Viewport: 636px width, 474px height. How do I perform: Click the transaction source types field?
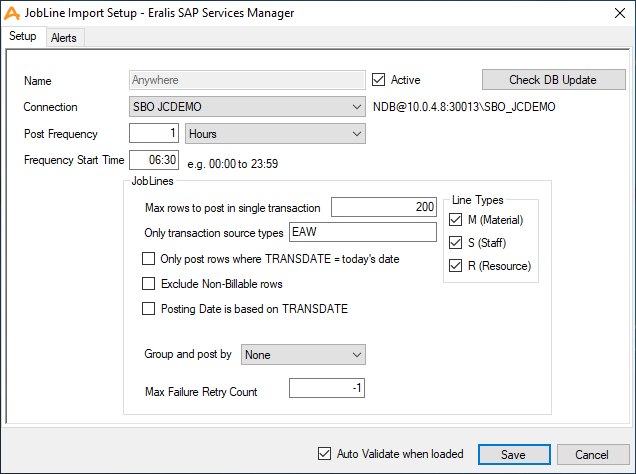point(362,232)
